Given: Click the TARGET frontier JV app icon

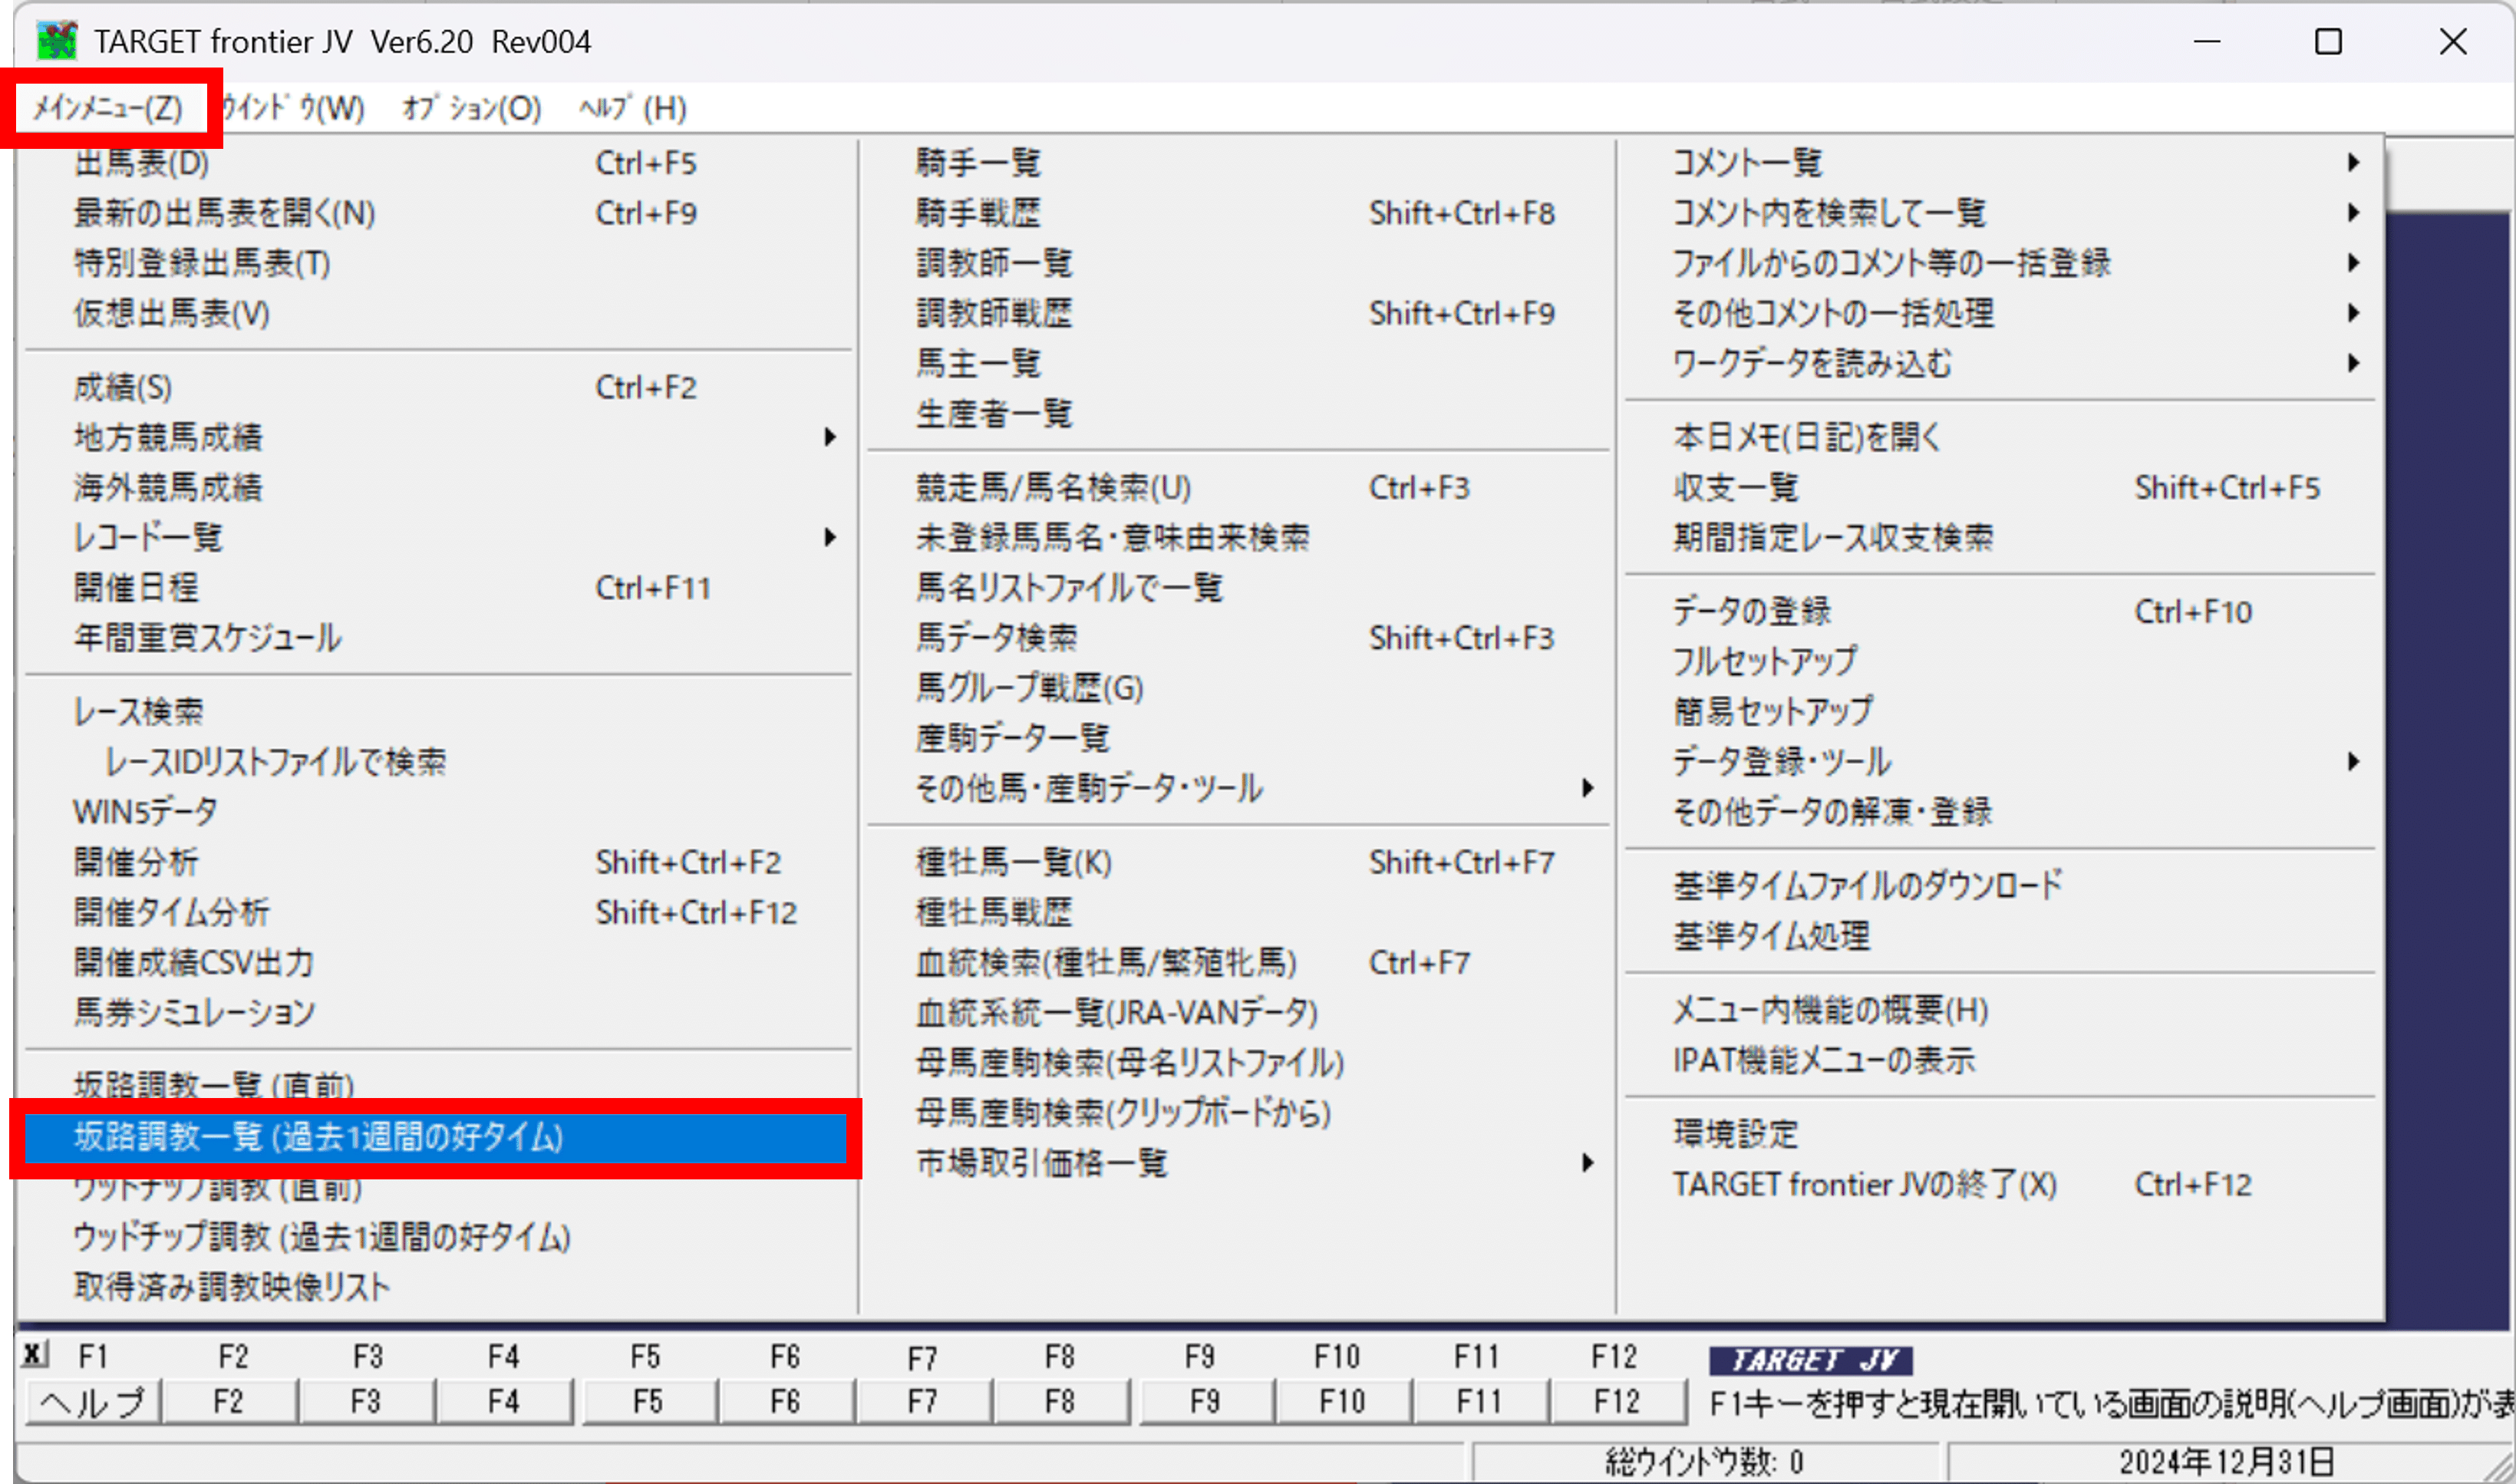Looking at the screenshot, I should coord(56,41).
